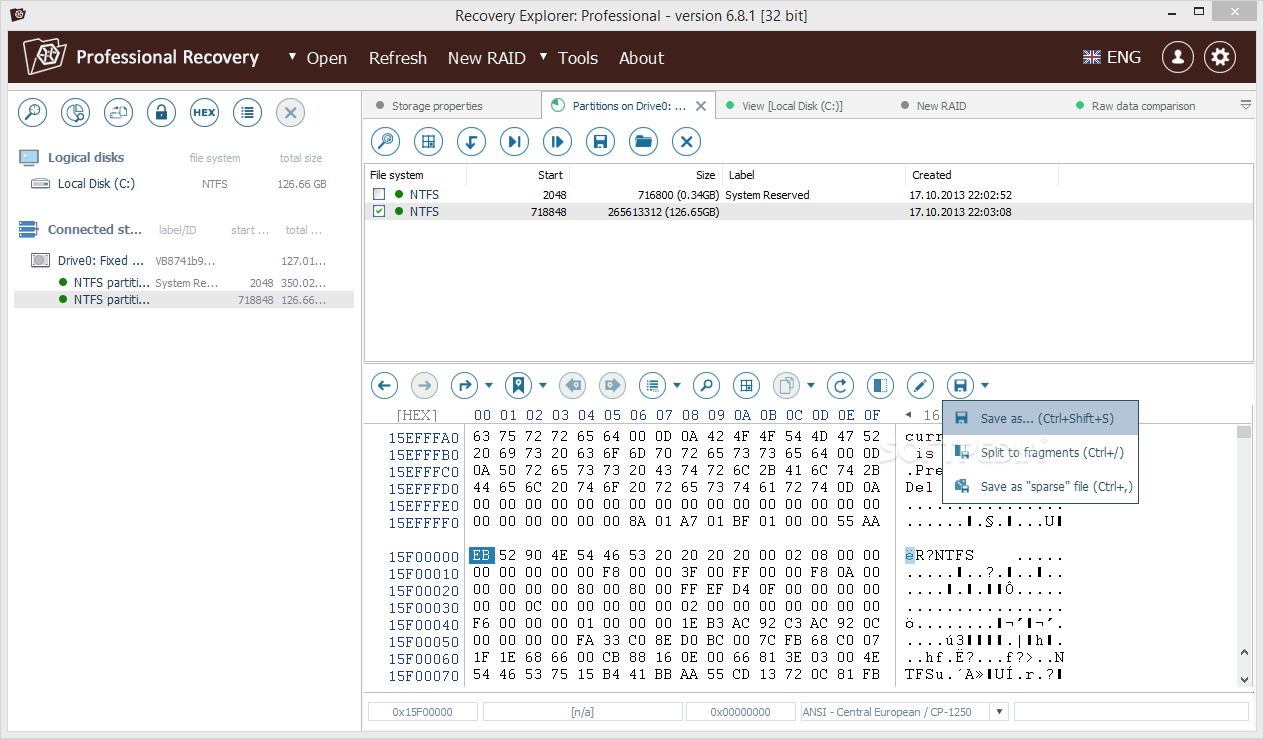Choose Save as "sparse" file entry
Screen dimensions: 1264x739
tap(1040, 486)
